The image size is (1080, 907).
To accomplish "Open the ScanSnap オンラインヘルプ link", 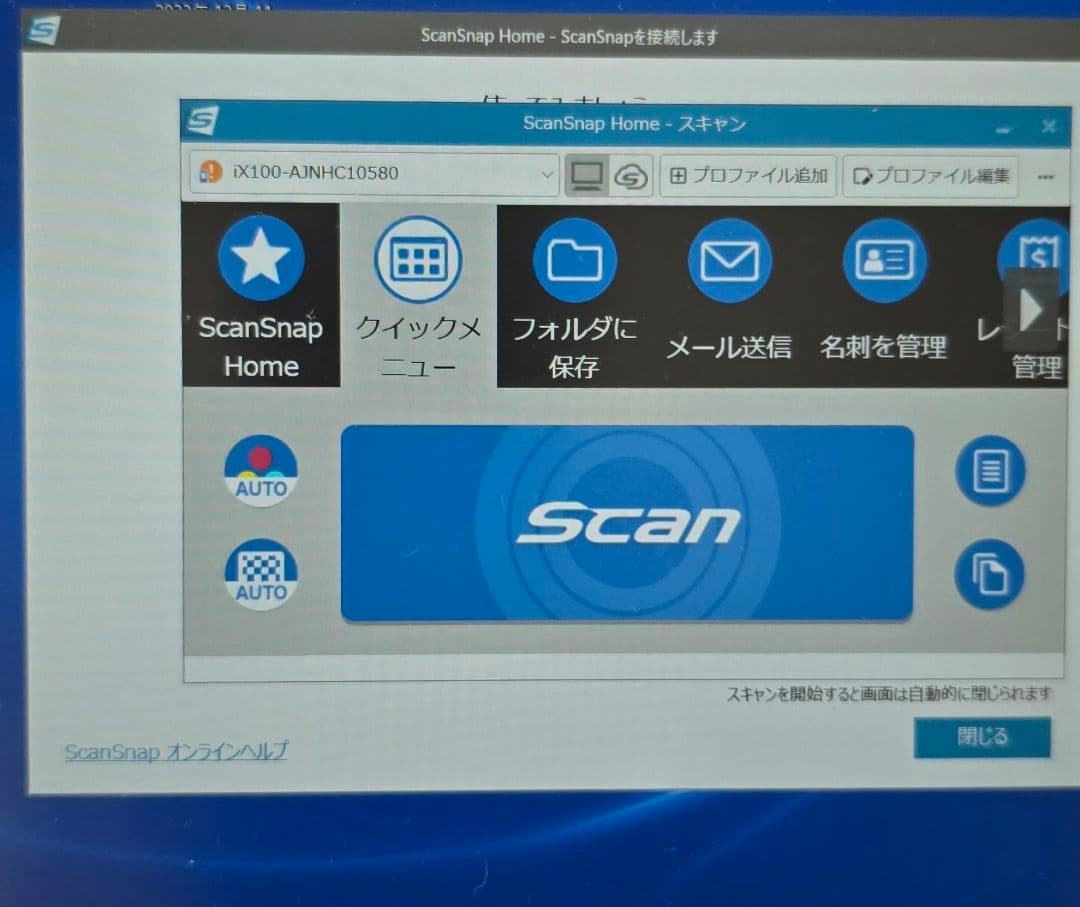I will (176, 751).
